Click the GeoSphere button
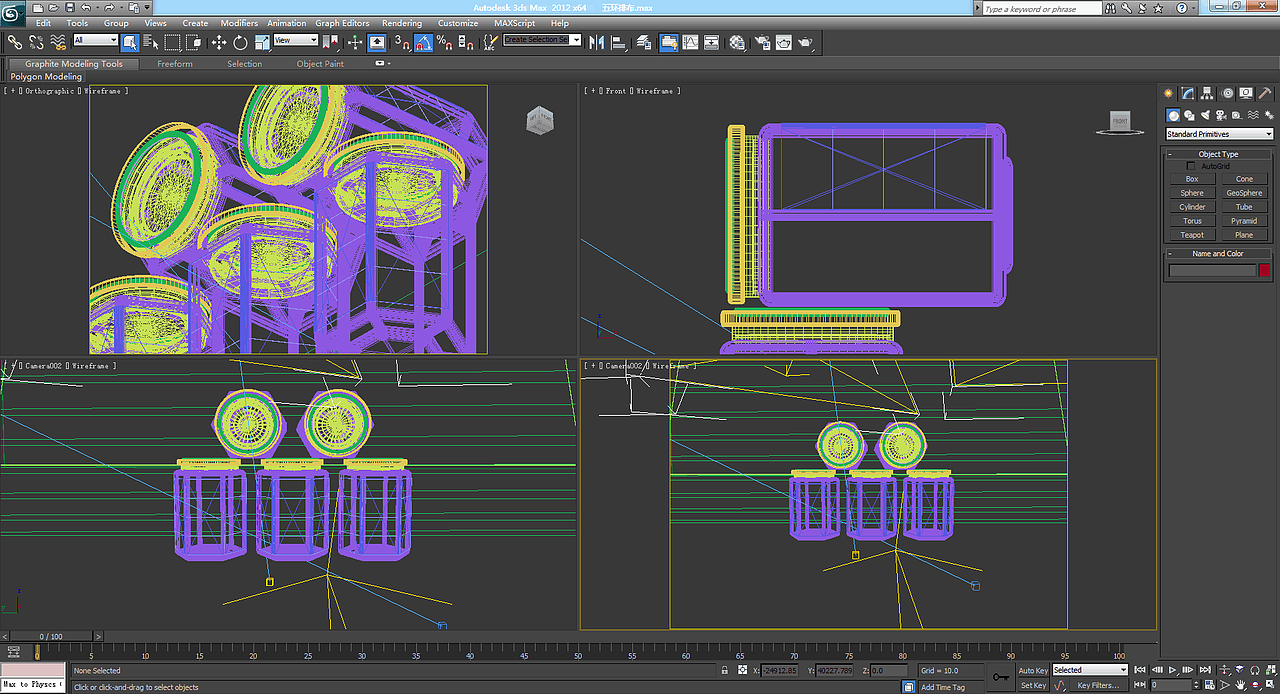The width and height of the screenshot is (1280, 694). tap(1244, 193)
